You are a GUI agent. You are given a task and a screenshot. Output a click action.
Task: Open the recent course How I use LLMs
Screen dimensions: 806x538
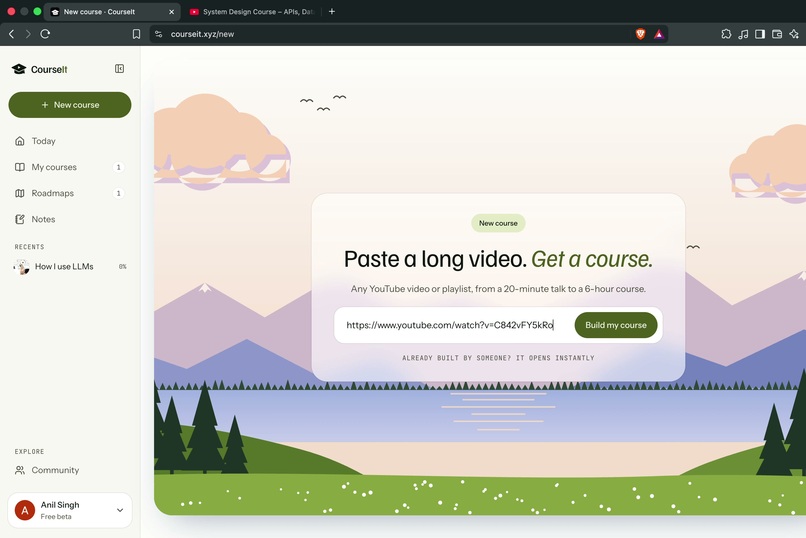pos(70,267)
